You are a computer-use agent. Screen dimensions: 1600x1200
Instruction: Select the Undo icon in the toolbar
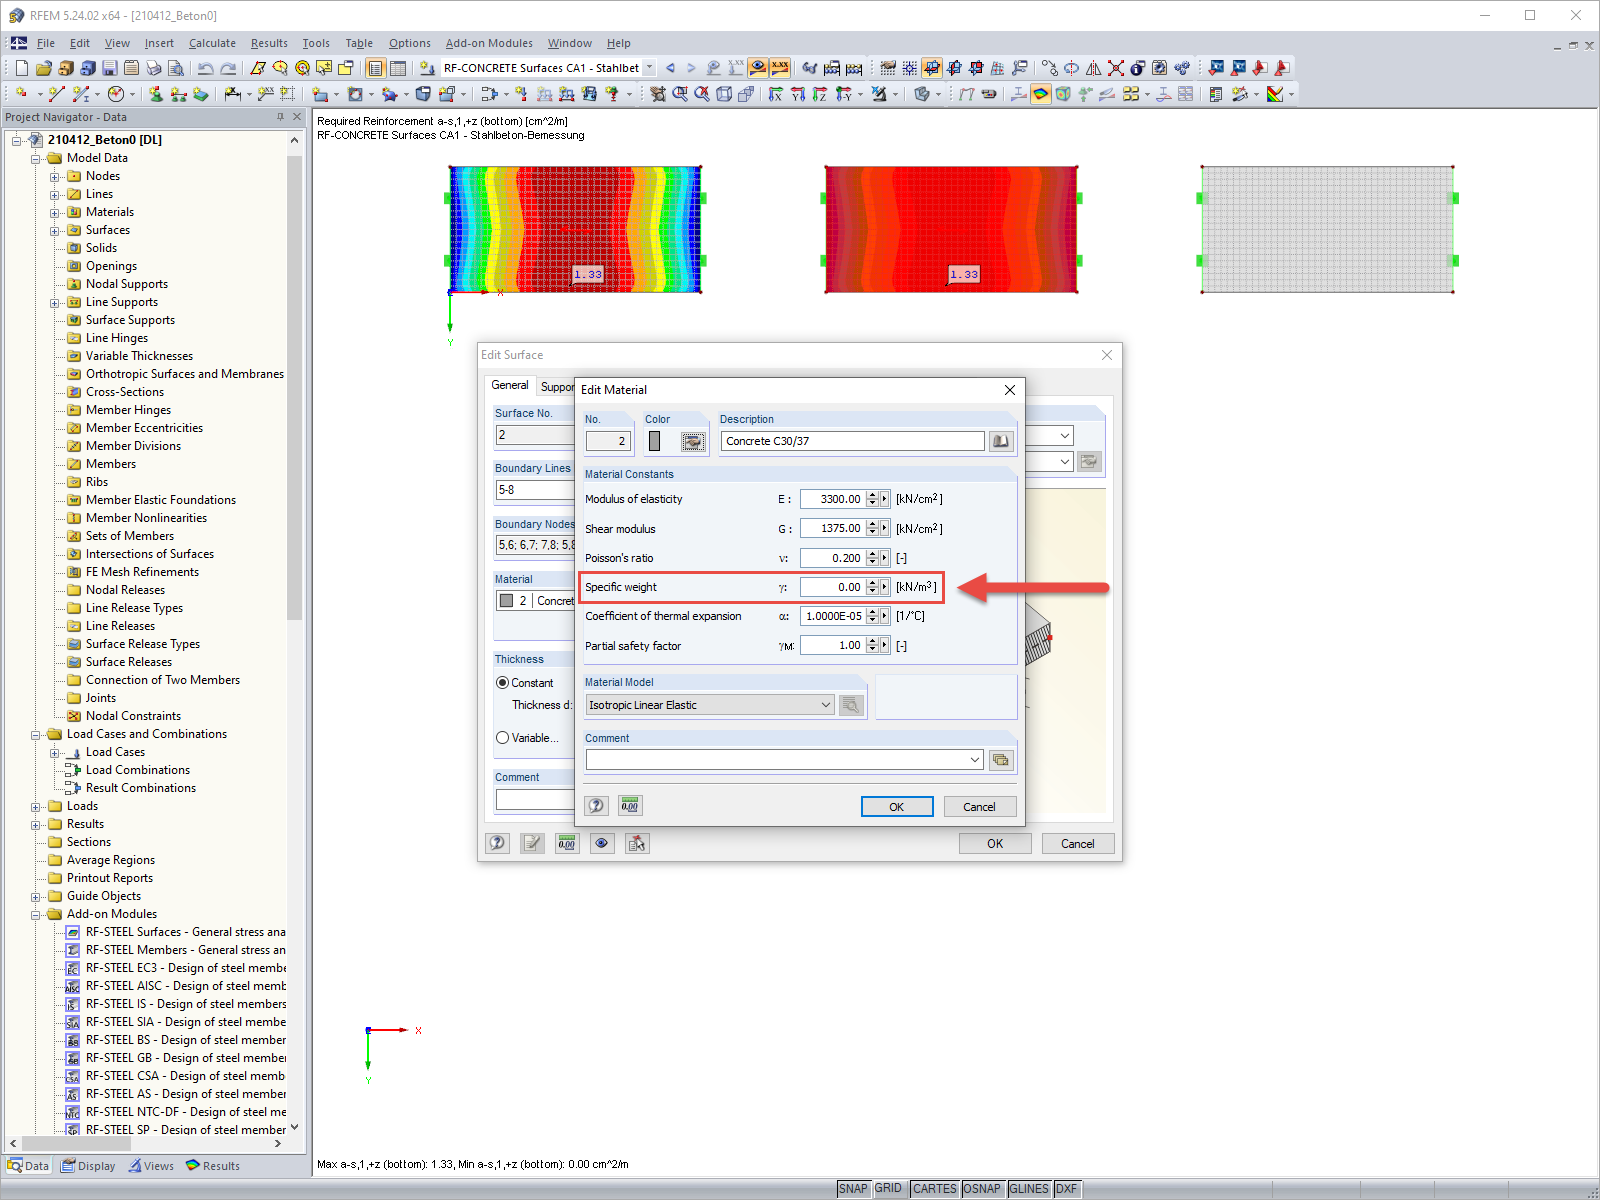click(x=207, y=67)
